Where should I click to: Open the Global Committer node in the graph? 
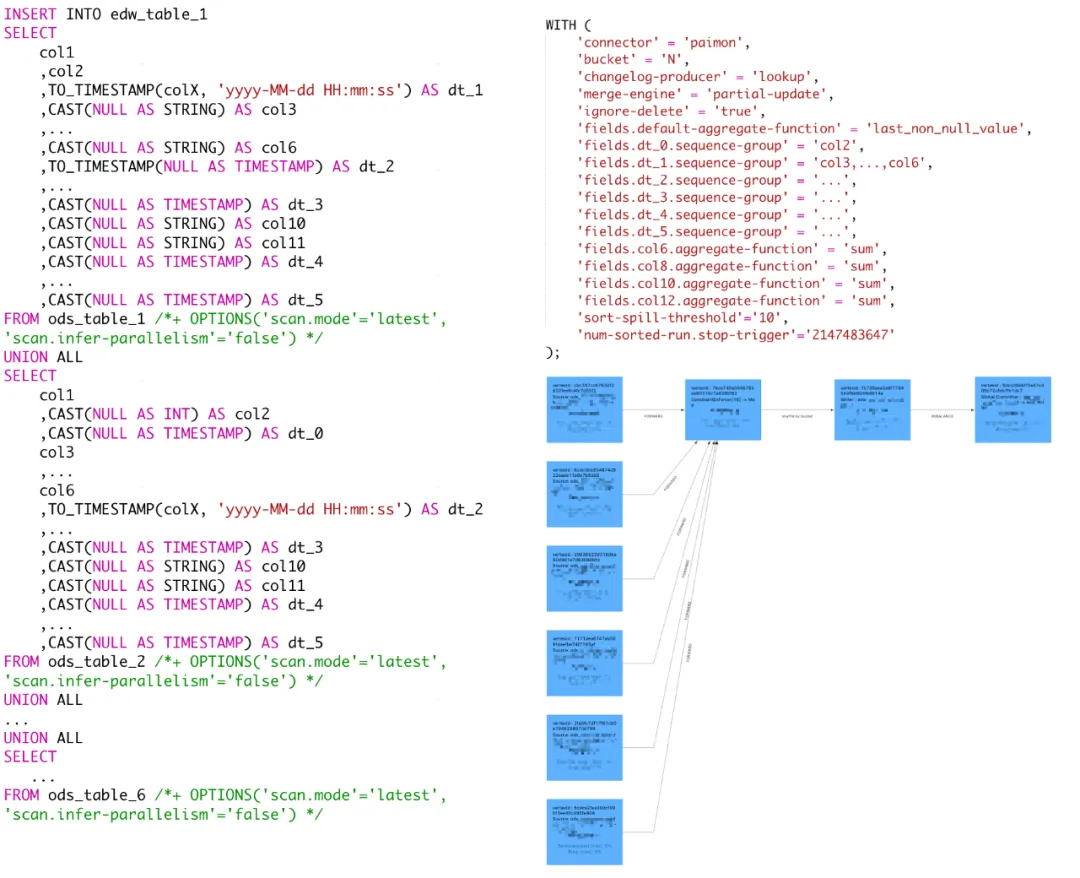pyautogui.click(x=1012, y=409)
